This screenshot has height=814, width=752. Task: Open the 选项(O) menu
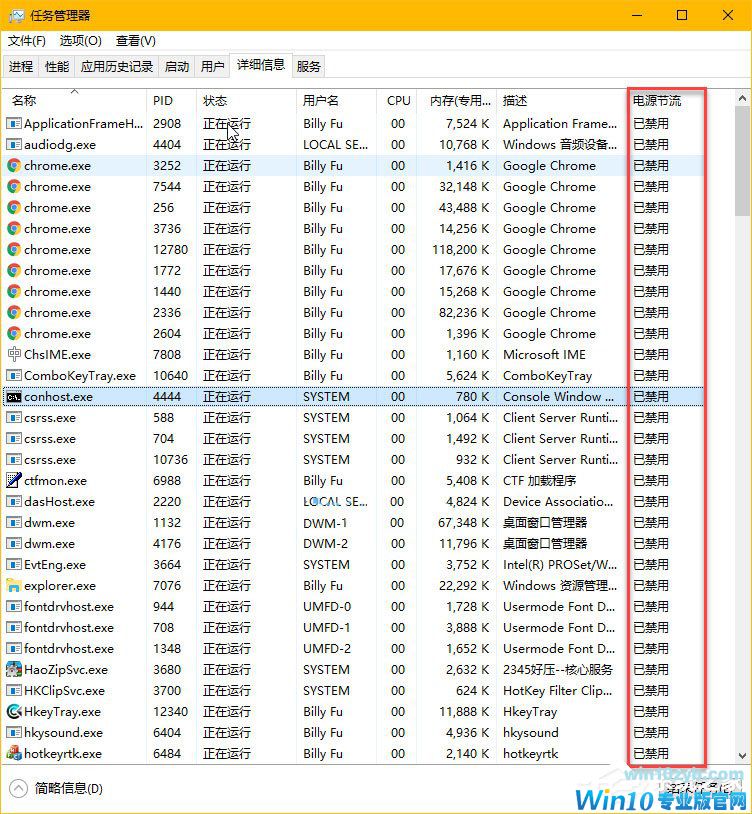(80, 40)
